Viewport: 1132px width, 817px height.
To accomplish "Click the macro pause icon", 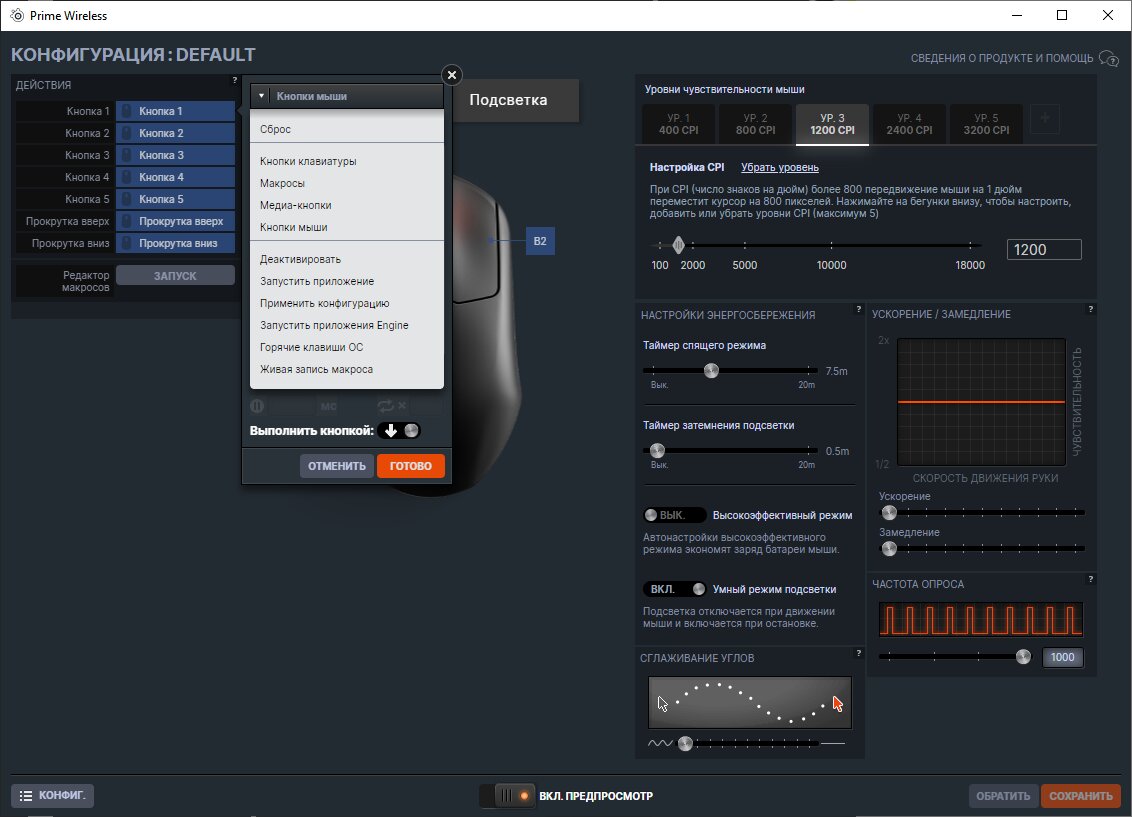I will [x=257, y=406].
